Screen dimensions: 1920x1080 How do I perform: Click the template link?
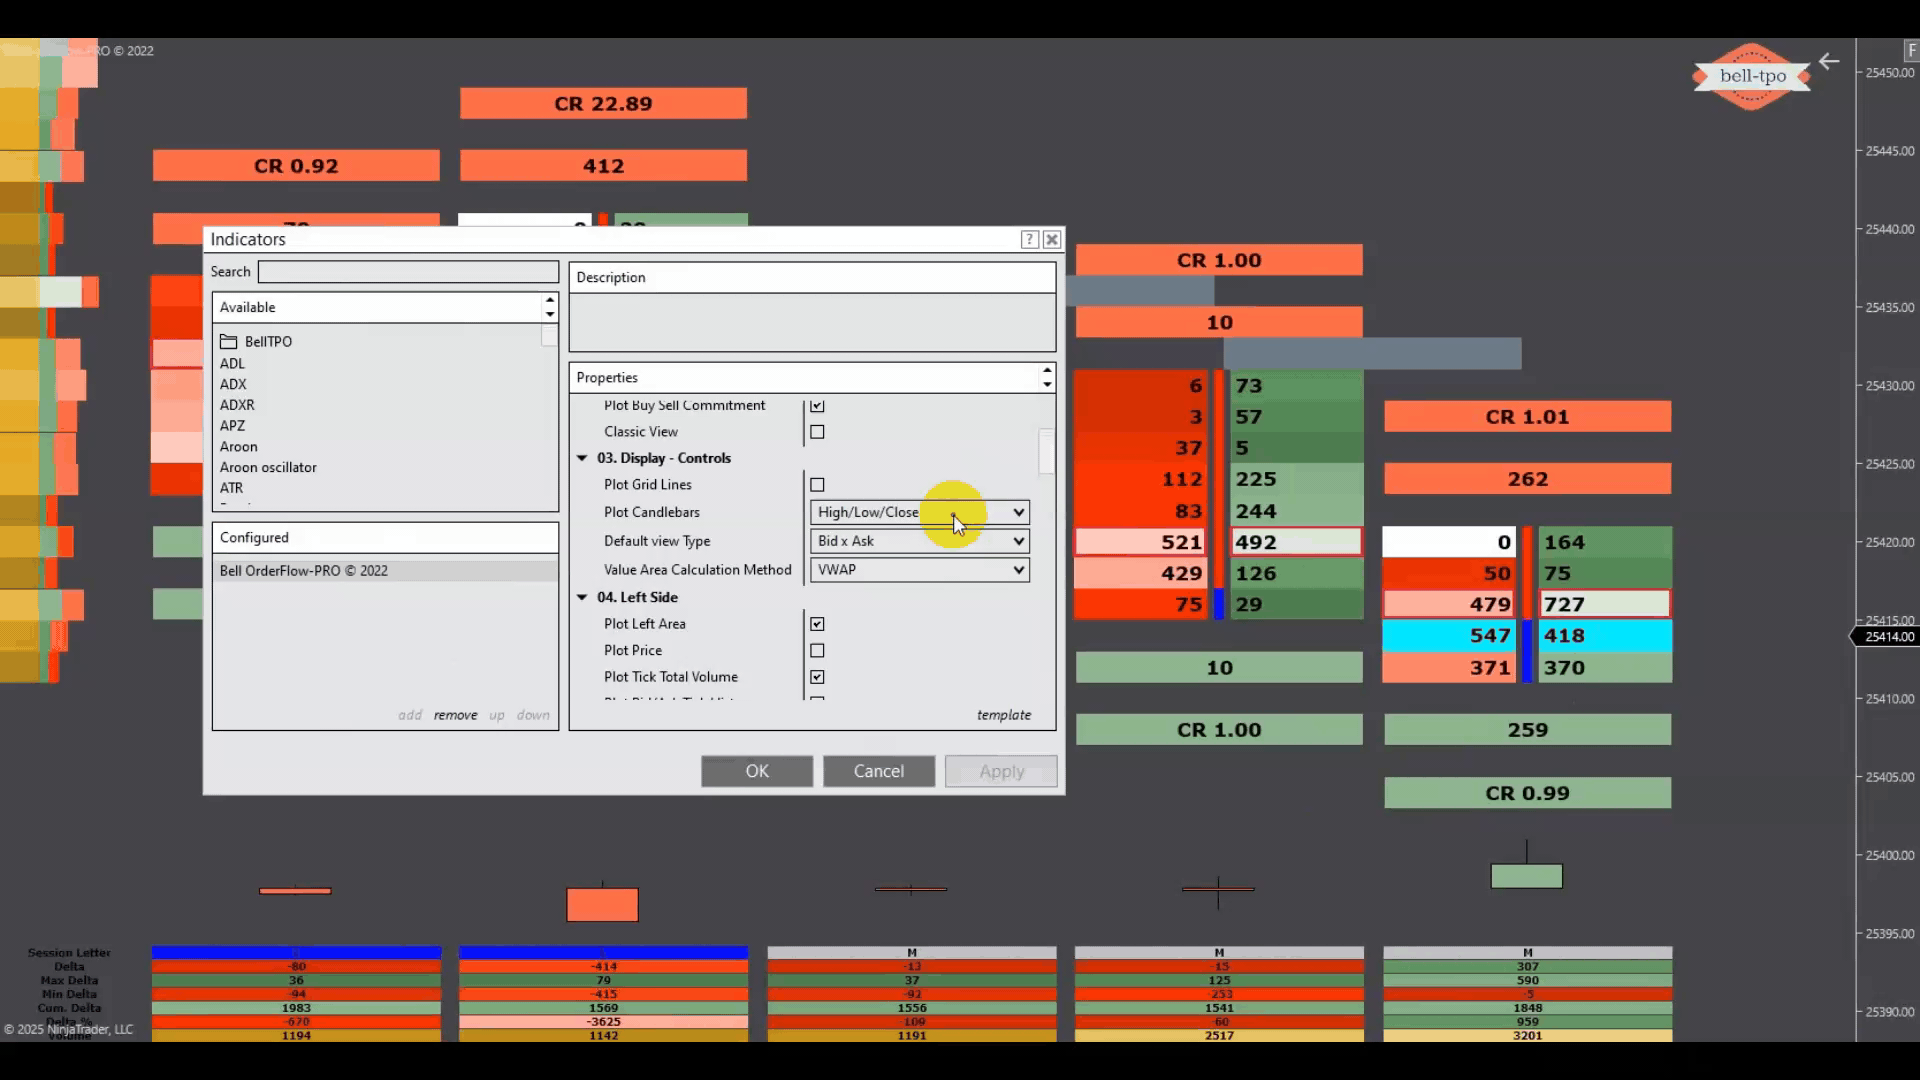[x=1003, y=715]
